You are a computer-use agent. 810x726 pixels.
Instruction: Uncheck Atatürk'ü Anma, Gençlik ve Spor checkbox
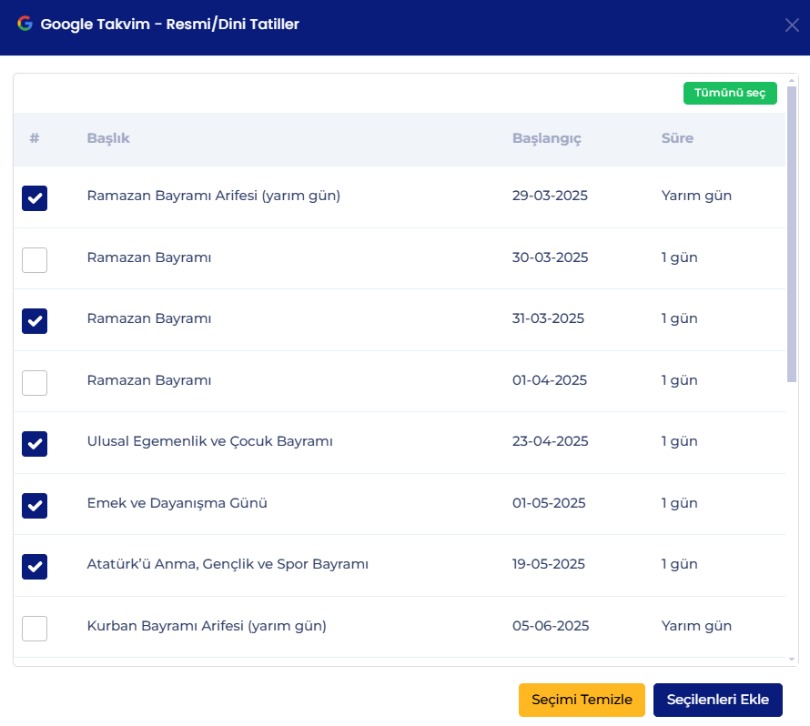35,566
